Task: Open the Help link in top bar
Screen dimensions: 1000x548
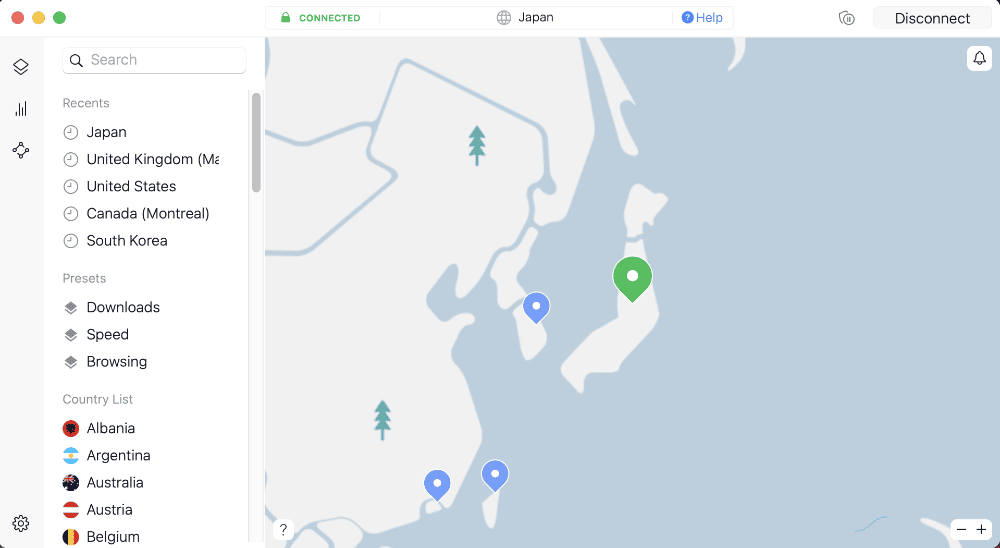Action: 702,18
